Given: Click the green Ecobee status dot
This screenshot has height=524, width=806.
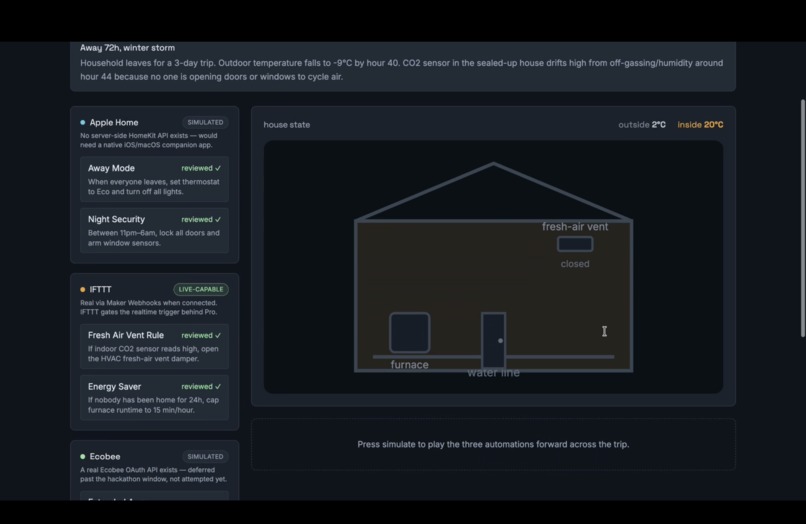Looking at the screenshot, I should 83,457.
